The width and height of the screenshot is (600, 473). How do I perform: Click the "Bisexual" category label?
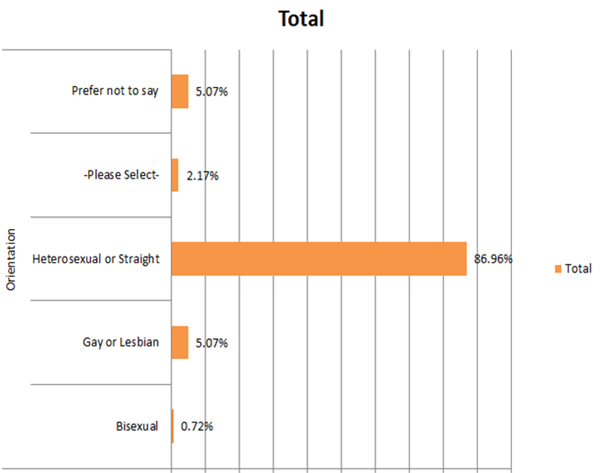[137, 427]
